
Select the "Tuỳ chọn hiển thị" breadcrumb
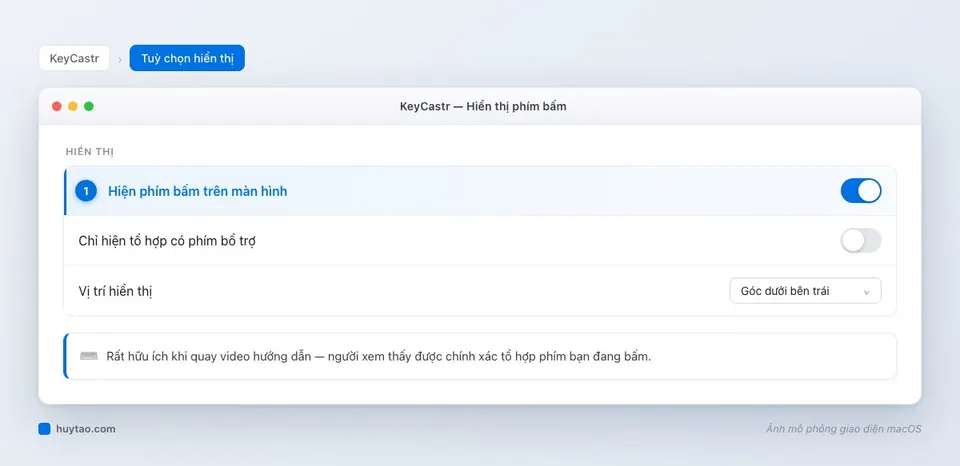point(187,58)
